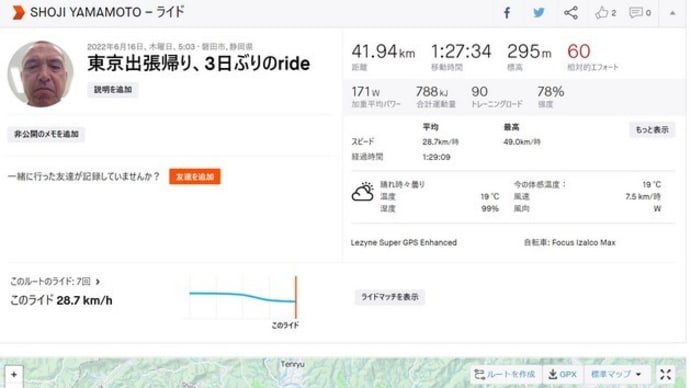Viewport: 690px width, 388px height.
Task: Open Shoji Yamamoto's profile photo
Action: [x=40, y=73]
